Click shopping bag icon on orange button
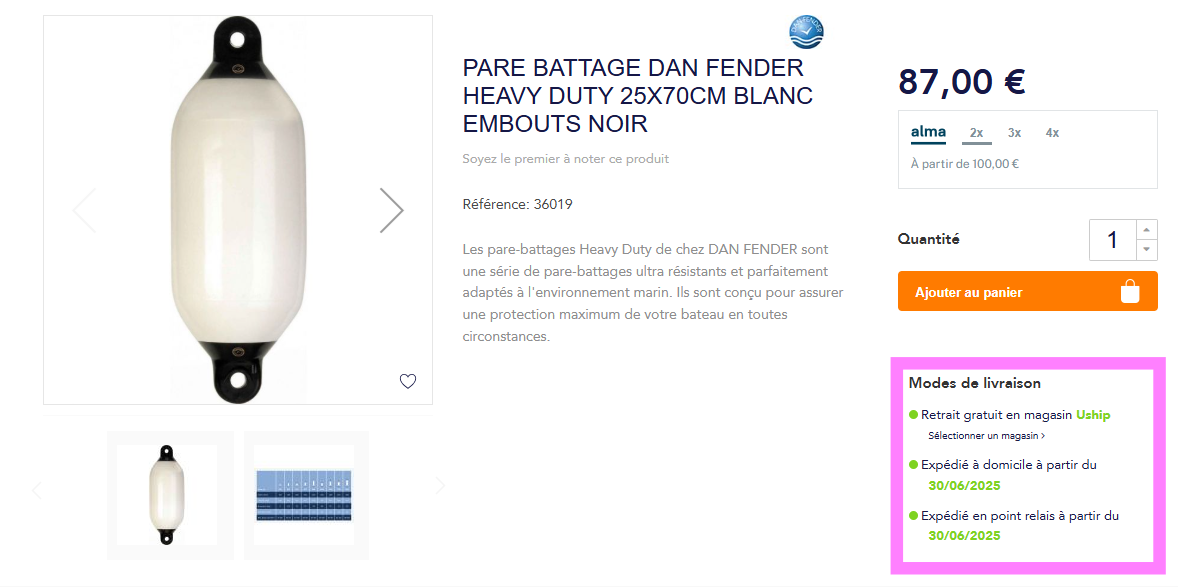Image resolution: width=1178 pixels, height=587 pixels. pyautogui.click(x=1130, y=292)
